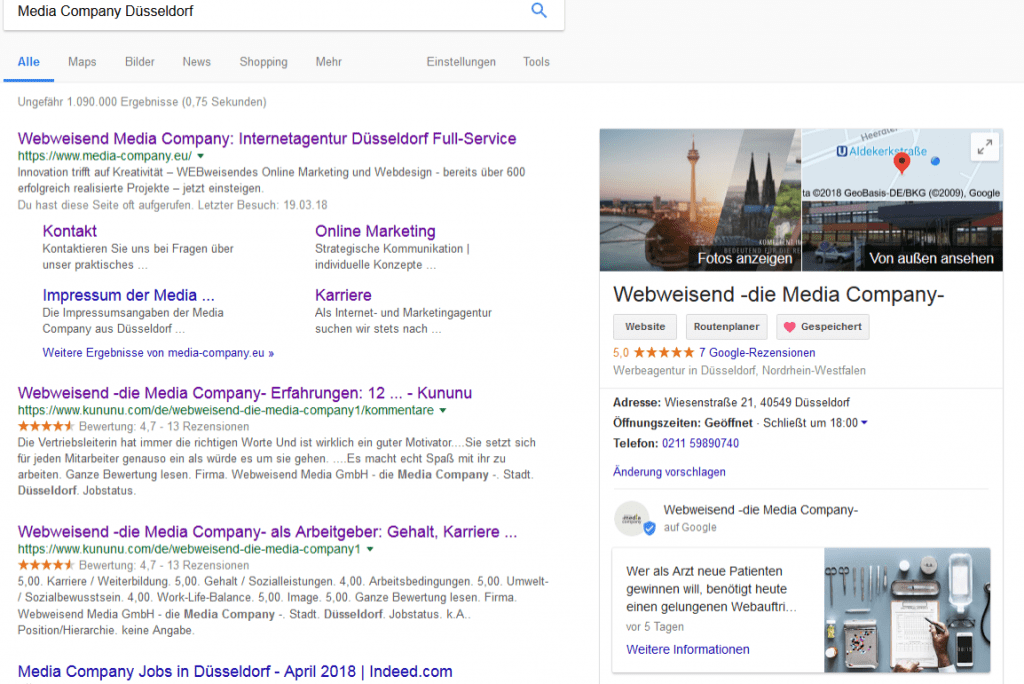Click Änderung vorschlagen link
The width and height of the screenshot is (1024, 684).
click(x=669, y=472)
